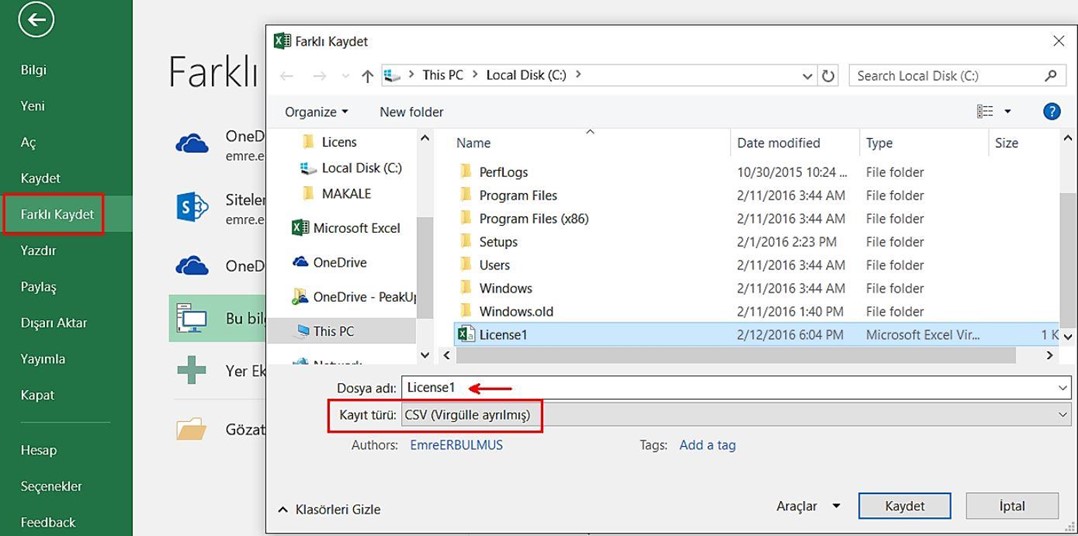Click the Add a tag link
1078x536 pixels.
[x=707, y=445]
